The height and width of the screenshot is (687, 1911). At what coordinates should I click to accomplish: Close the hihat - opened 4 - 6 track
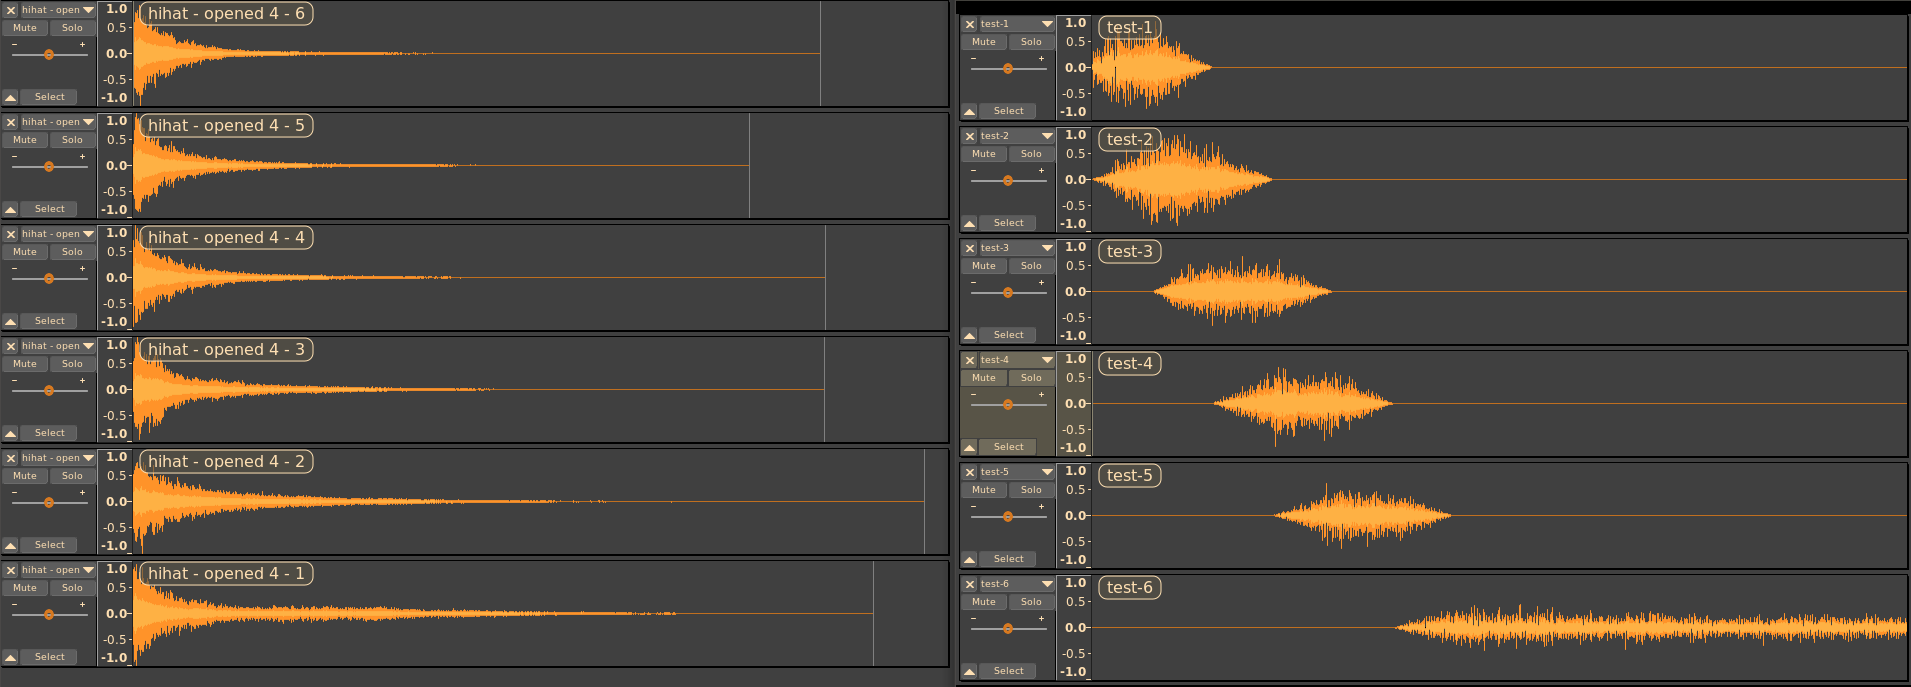pos(11,10)
